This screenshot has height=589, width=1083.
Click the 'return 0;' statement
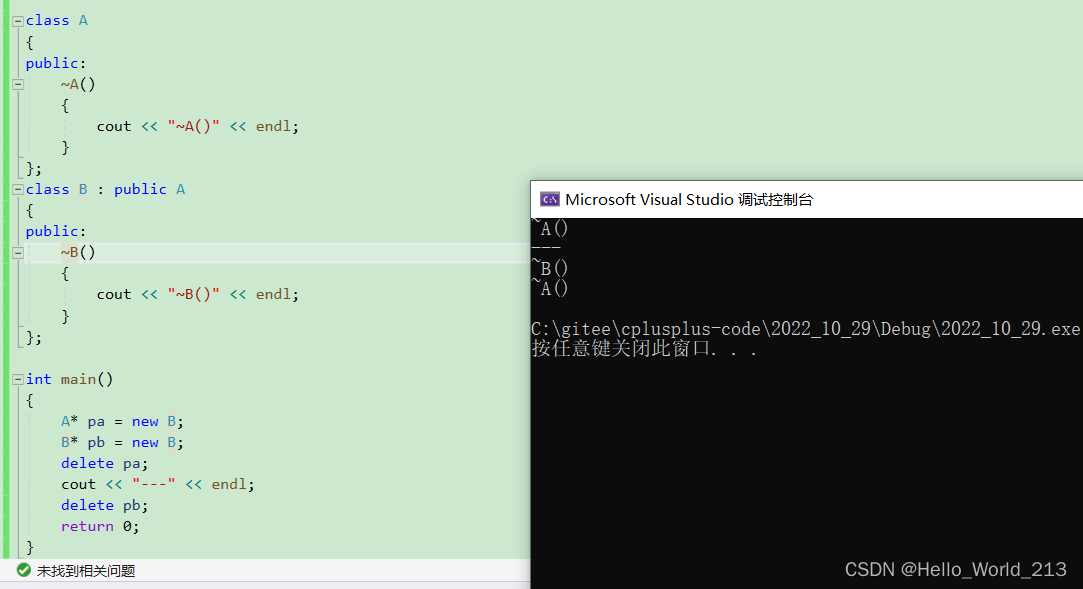tap(100, 526)
